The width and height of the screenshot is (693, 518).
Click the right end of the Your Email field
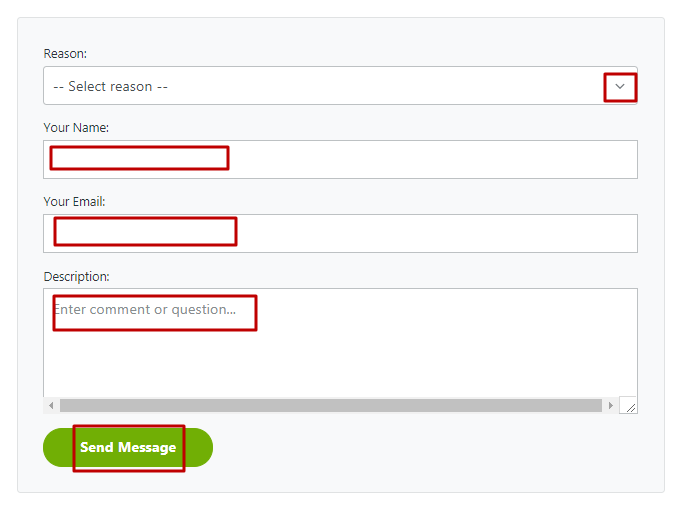(600, 233)
